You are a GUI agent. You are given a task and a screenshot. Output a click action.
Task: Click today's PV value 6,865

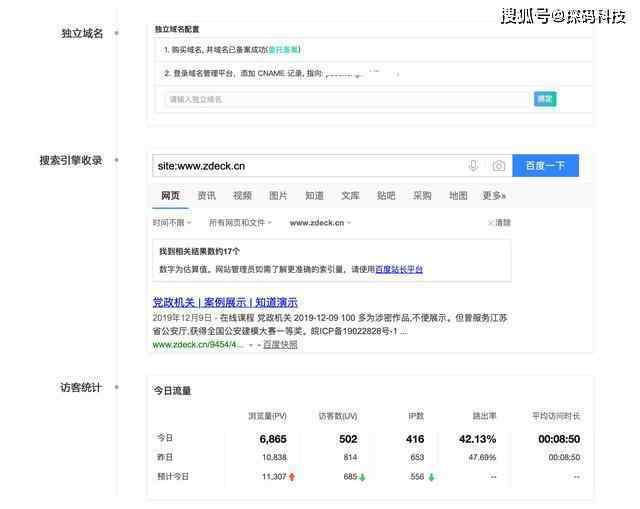[x=273, y=439]
